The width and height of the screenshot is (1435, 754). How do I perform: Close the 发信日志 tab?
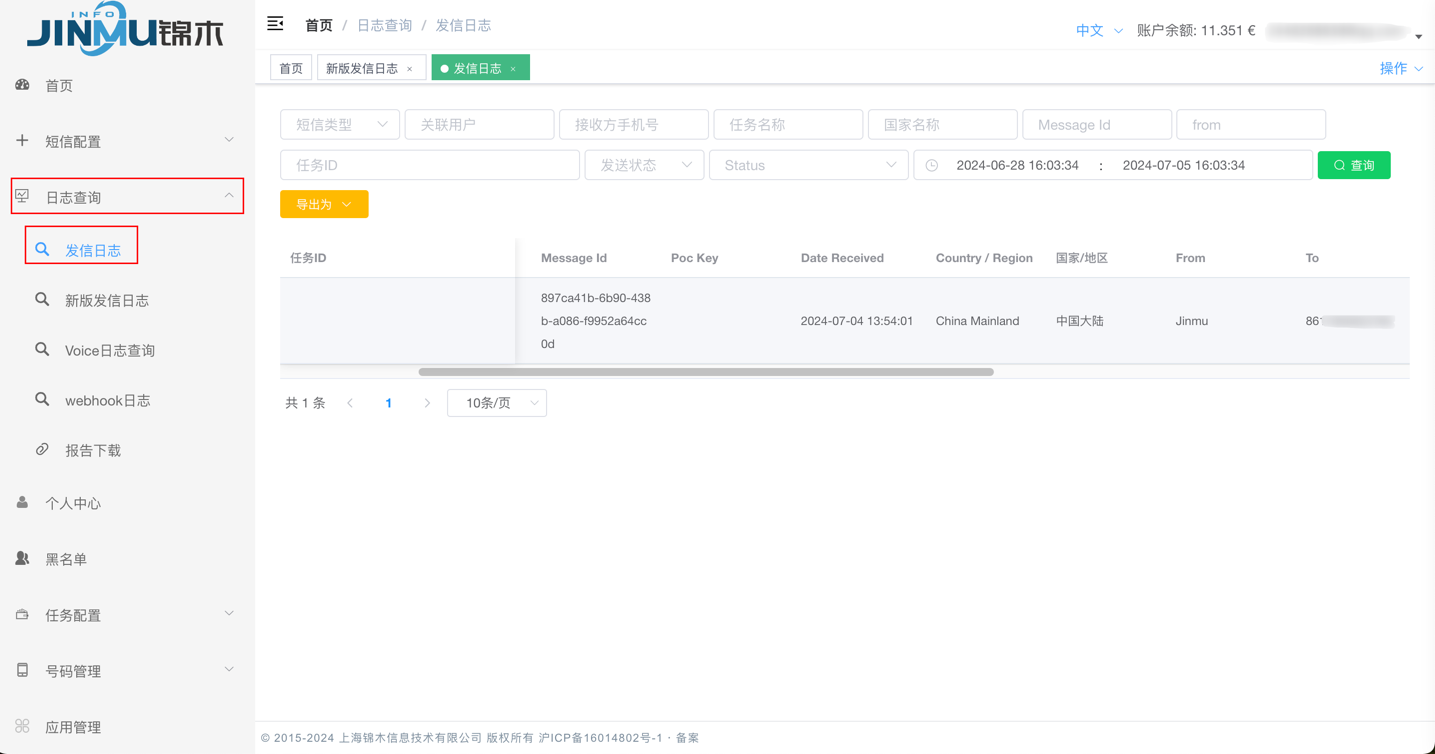pyautogui.click(x=513, y=69)
